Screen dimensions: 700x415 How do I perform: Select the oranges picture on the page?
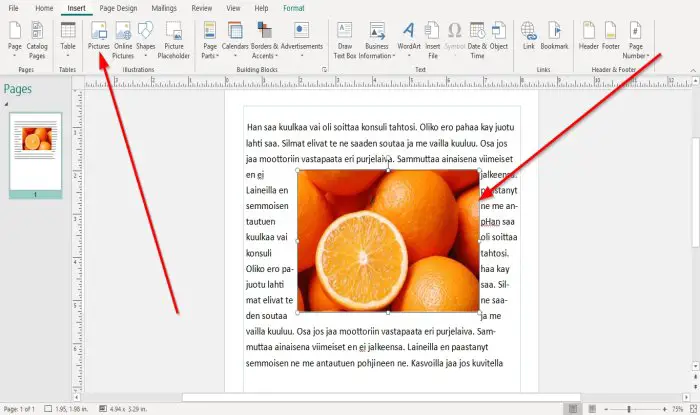click(x=388, y=241)
